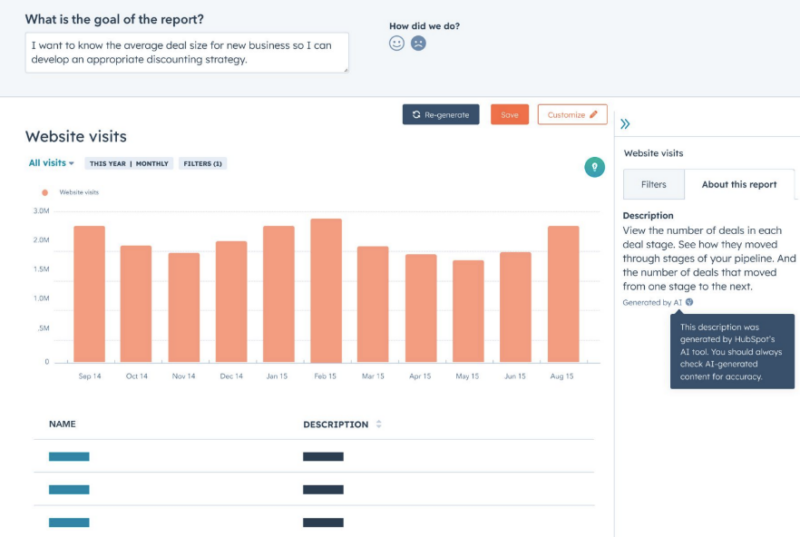Click the Aug 15 bar in chart
The width and height of the screenshot is (800, 537).
point(563,294)
